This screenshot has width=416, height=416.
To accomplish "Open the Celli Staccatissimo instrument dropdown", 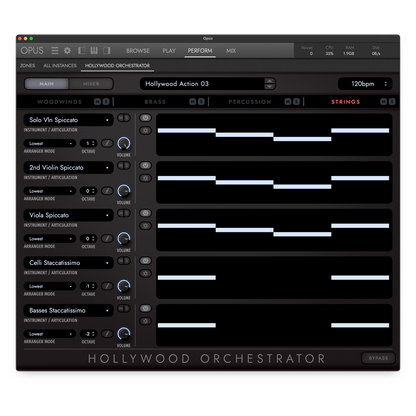I will tap(68, 263).
